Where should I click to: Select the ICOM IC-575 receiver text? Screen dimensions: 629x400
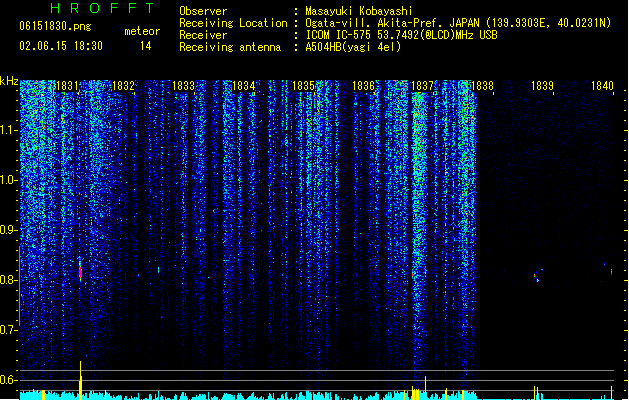tap(402, 35)
